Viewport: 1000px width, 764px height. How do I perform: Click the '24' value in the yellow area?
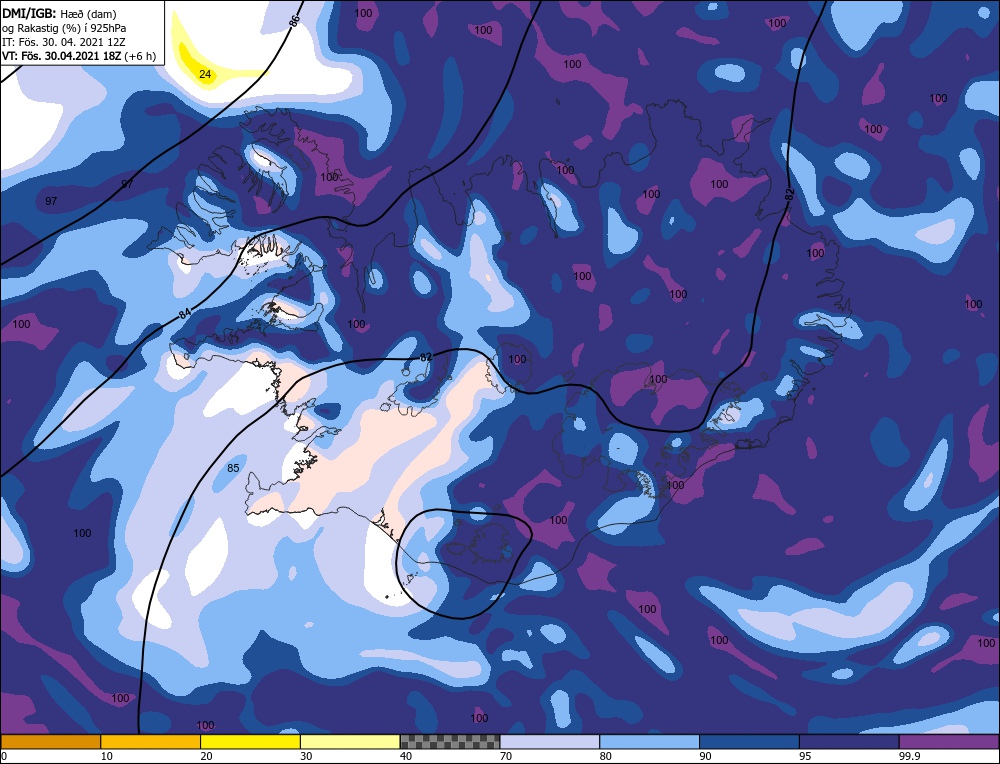205,74
